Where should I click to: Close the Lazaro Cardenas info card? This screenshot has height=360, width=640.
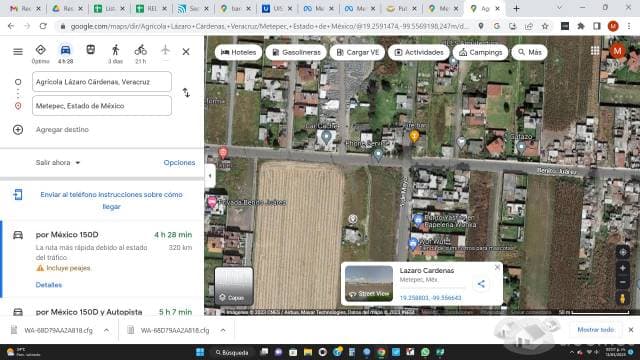click(497, 267)
